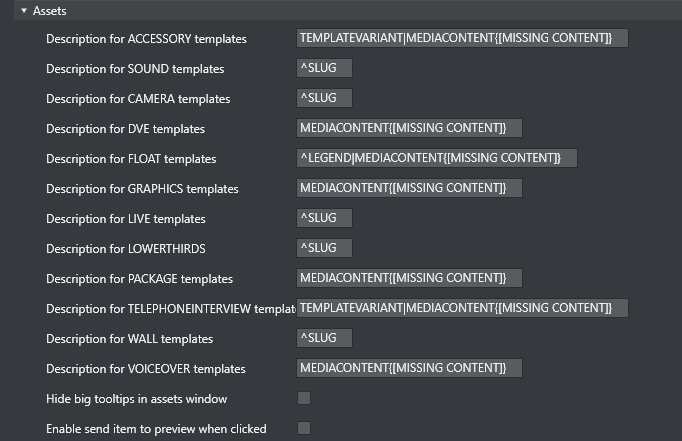The height and width of the screenshot is (441, 682).
Task: Select the DVE templates description field
Action: coord(409,128)
